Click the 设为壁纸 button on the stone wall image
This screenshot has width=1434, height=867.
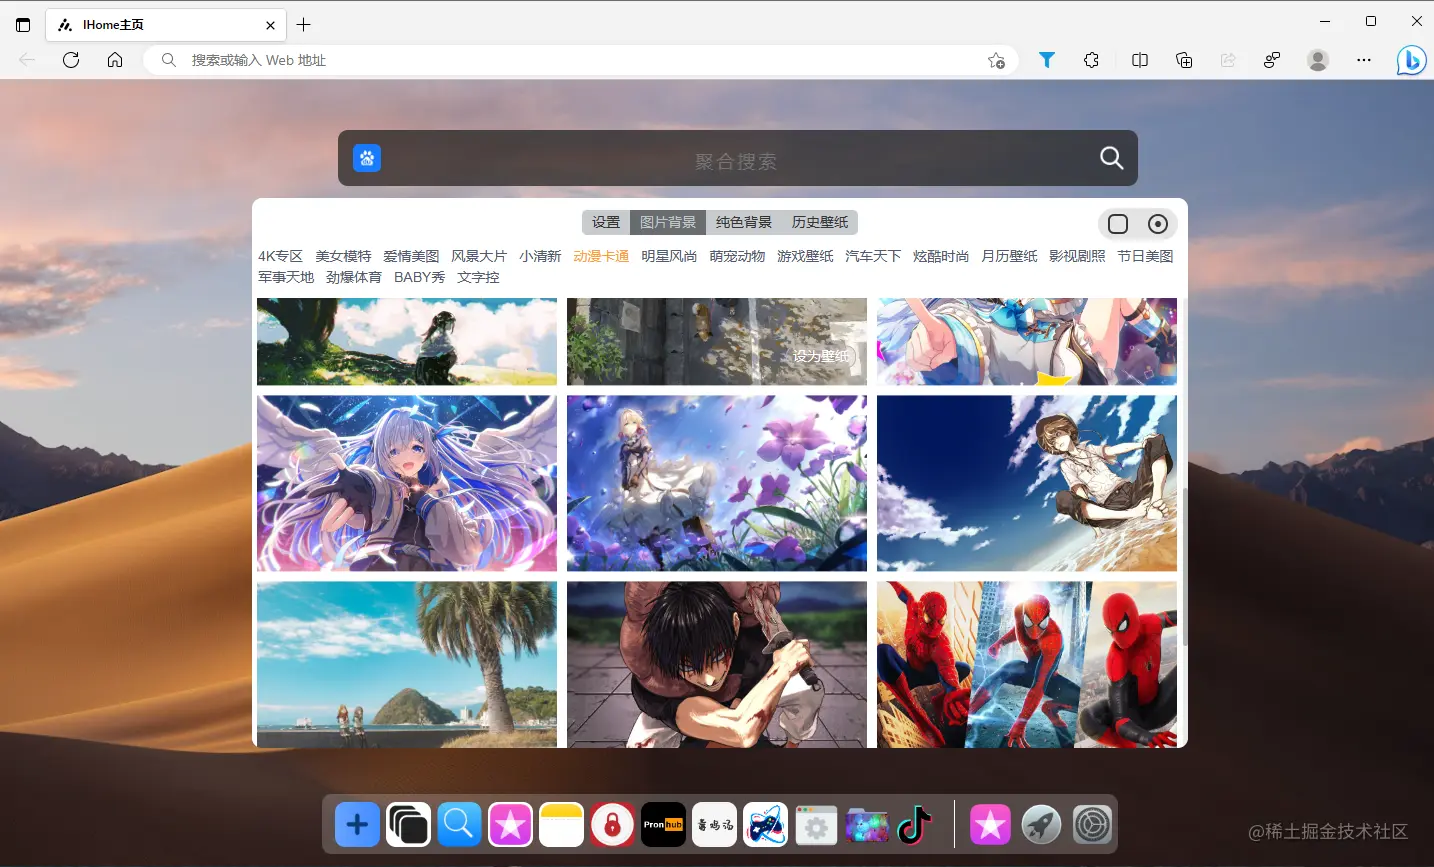(x=821, y=356)
